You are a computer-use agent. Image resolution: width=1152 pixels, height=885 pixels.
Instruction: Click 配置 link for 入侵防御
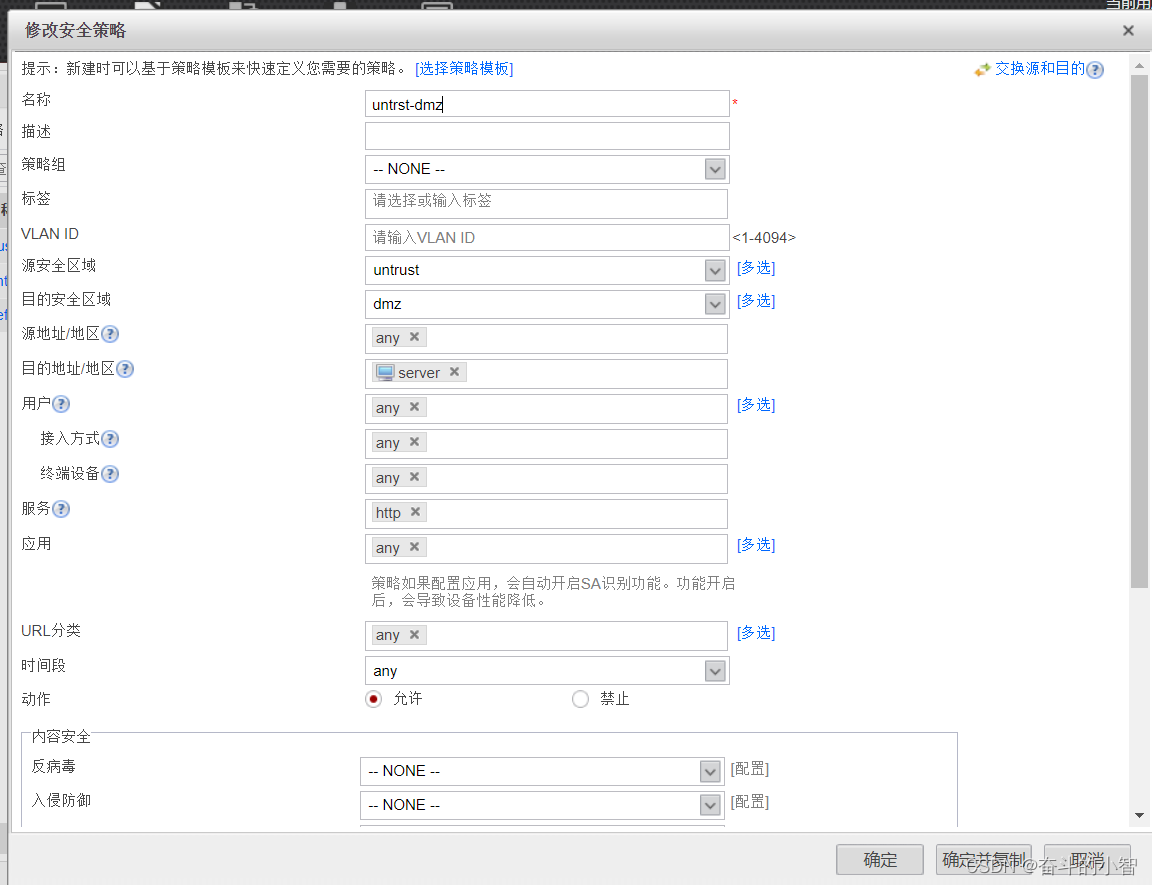pyautogui.click(x=749, y=802)
